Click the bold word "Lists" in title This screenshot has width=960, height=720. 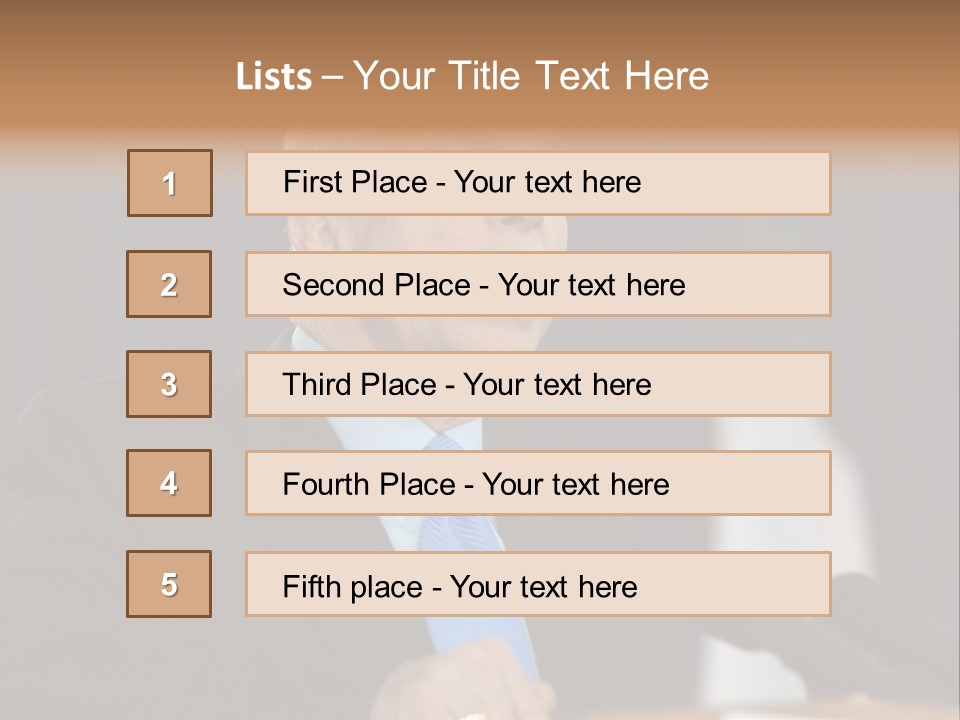click(x=274, y=77)
